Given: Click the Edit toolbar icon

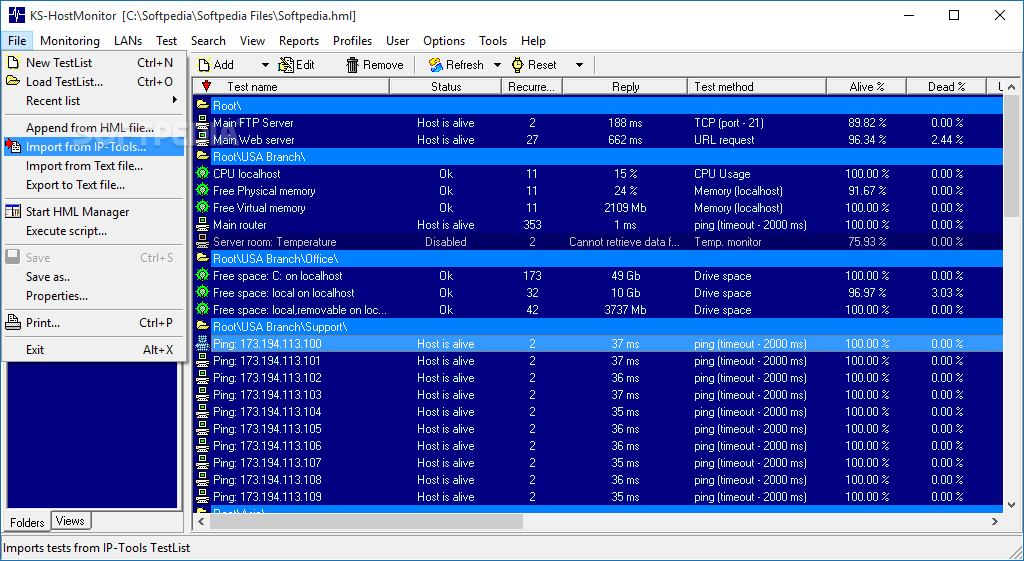Looking at the screenshot, I should coord(285,65).
